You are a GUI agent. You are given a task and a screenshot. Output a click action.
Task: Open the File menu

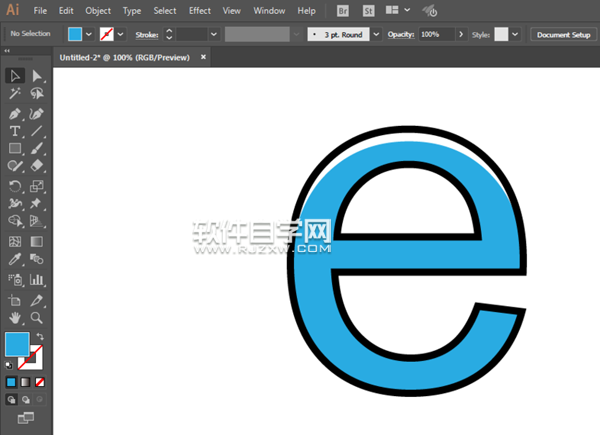[x=40, y=11]
